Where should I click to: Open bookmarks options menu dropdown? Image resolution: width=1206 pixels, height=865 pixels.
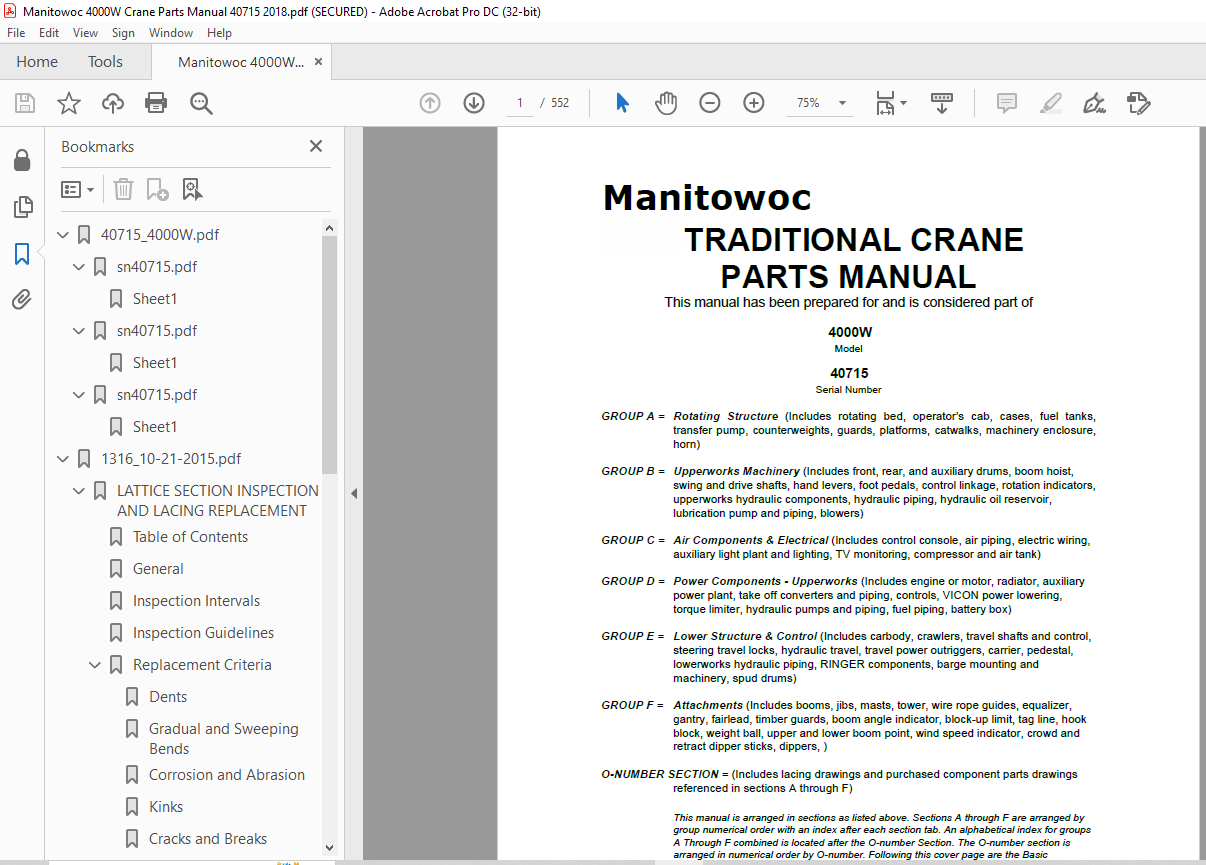(78, 189)
